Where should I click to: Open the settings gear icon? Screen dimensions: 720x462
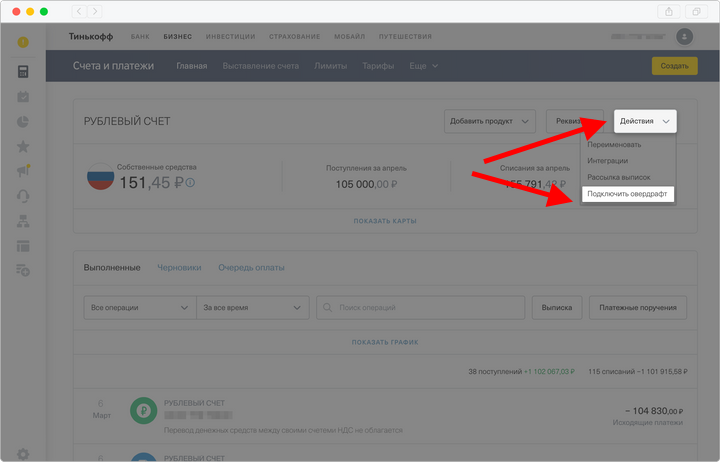coord(23,454)
